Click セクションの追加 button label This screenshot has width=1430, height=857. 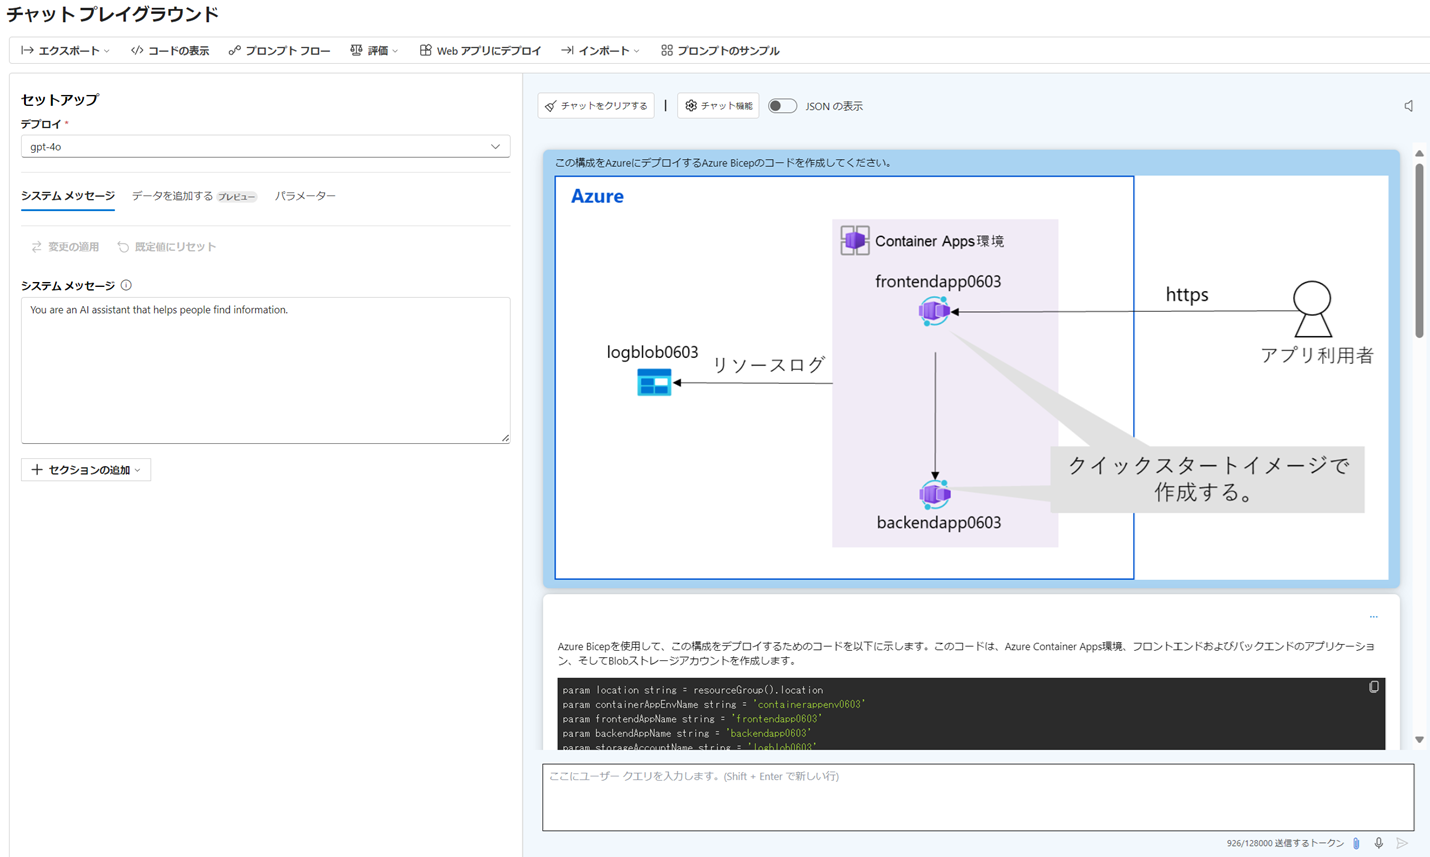tap(89, 470)
